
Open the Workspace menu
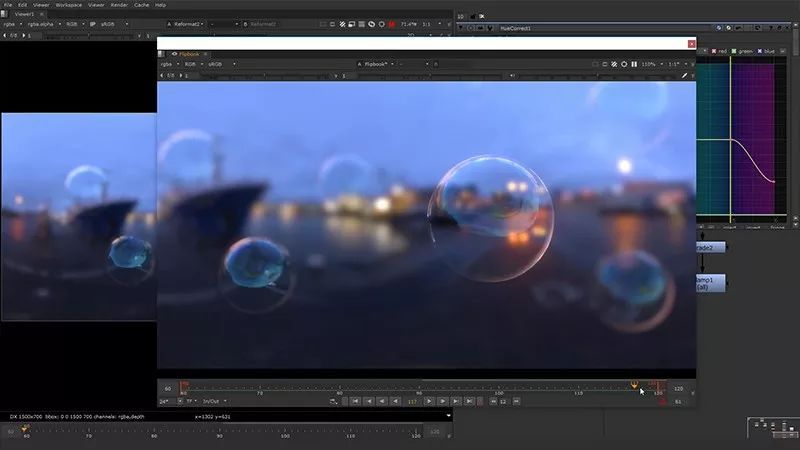coord(69,5)
